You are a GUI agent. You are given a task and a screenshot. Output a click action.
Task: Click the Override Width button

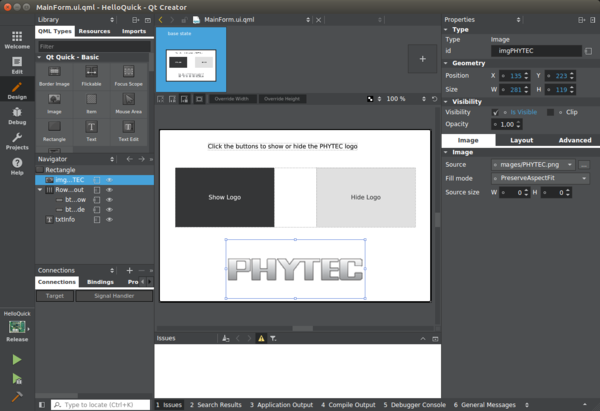(x=232, y=99)
